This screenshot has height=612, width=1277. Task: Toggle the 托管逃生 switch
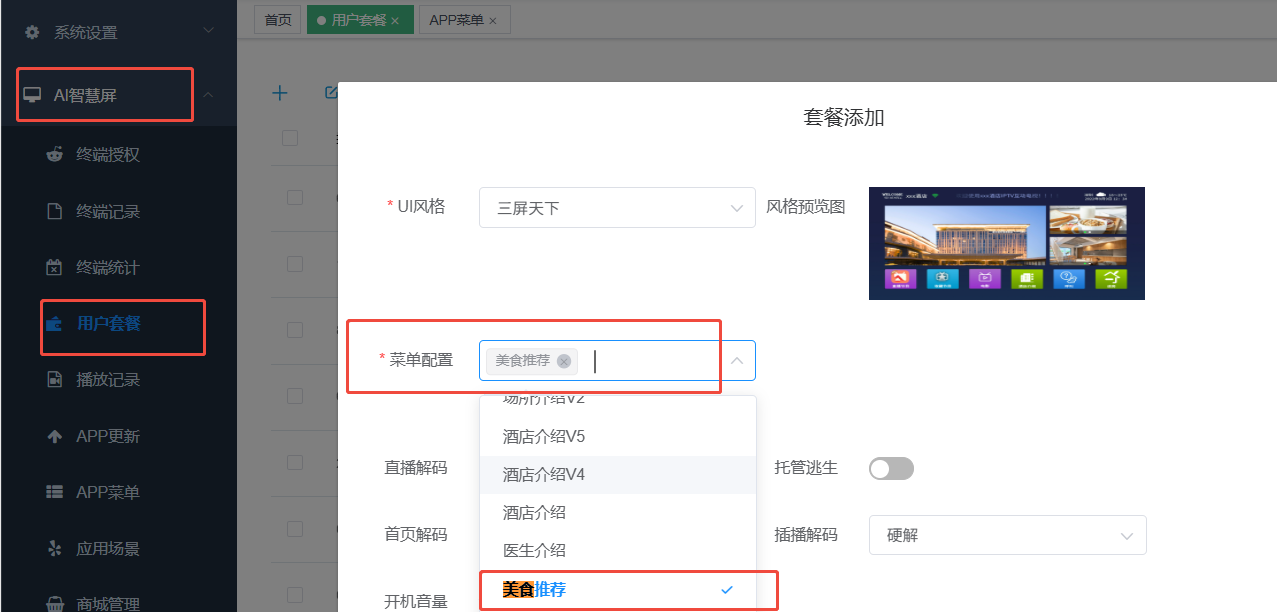point(891,468)
